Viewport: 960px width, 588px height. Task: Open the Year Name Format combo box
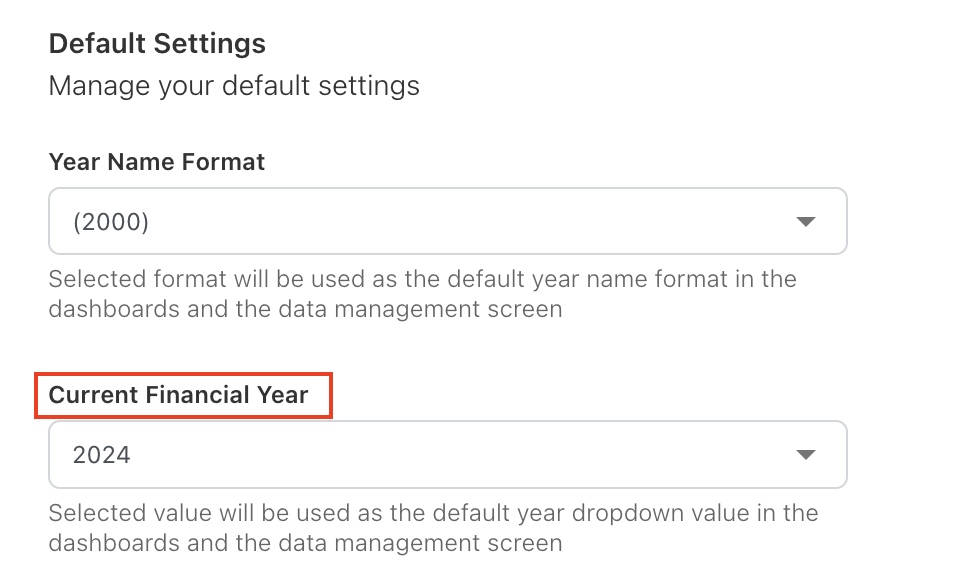tap(447, 221)
